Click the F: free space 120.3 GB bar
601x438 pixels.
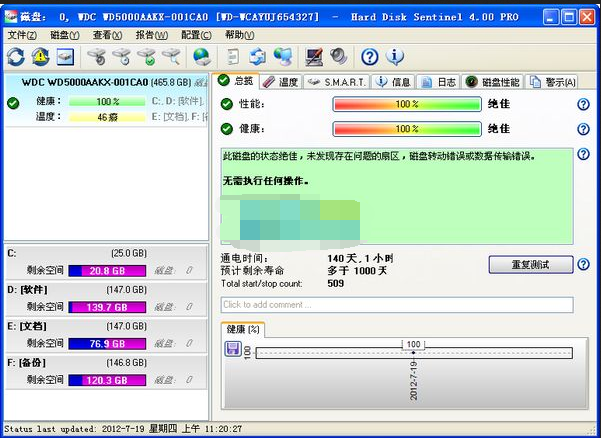107,380
